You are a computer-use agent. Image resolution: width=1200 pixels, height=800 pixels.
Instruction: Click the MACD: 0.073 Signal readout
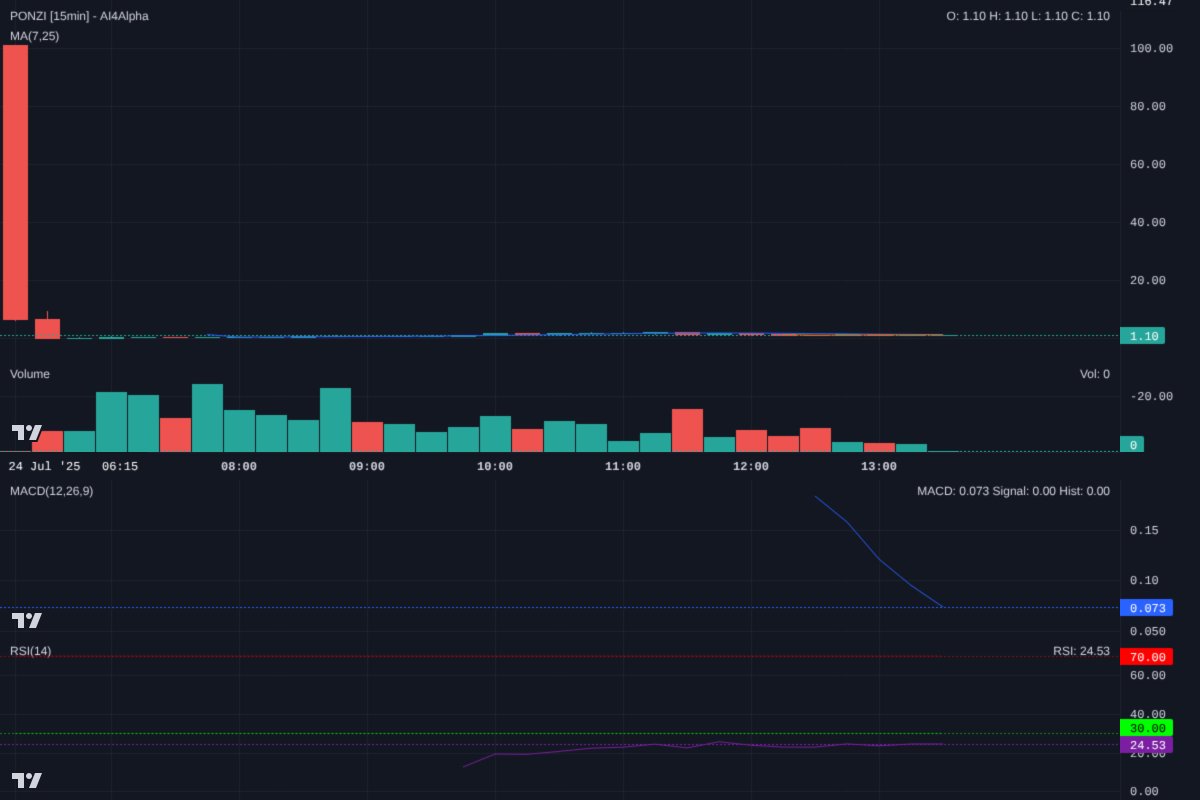pos(1013,491)
